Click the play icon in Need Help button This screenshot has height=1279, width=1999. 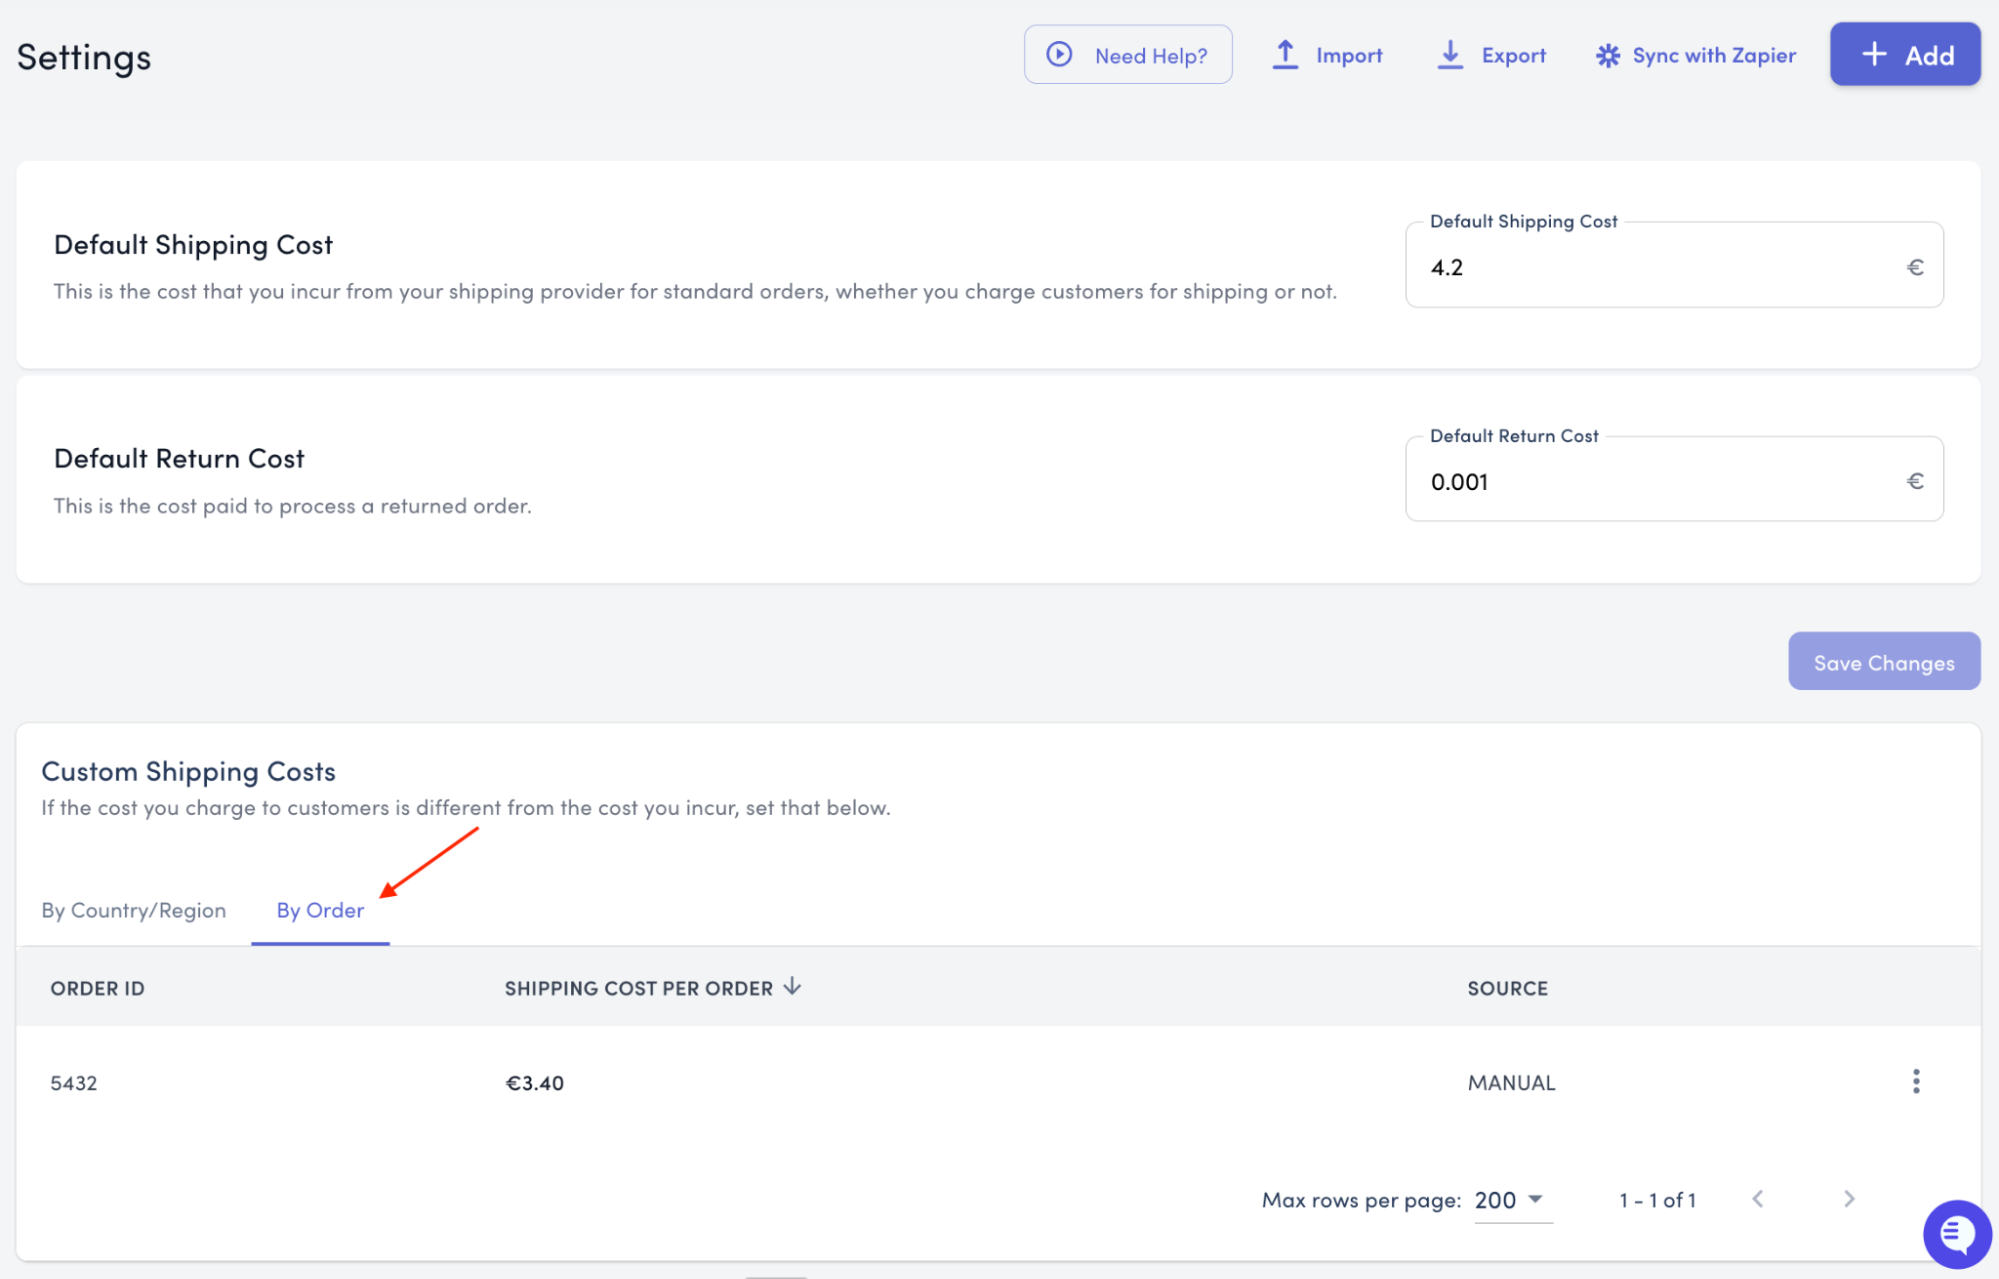point(1059,55)
